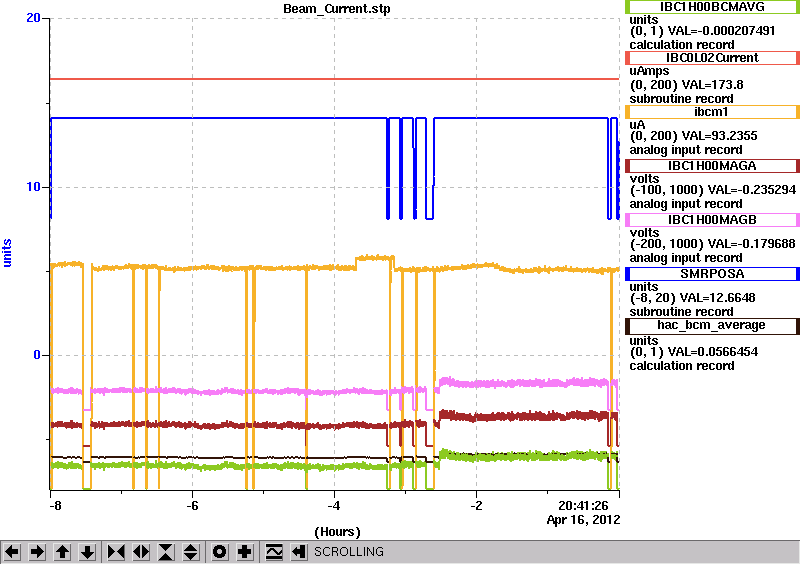This screenshot has height=564, width=800.
Task: Click the 20:41:26 timestamp on the axis
Action: click(583, 506)
